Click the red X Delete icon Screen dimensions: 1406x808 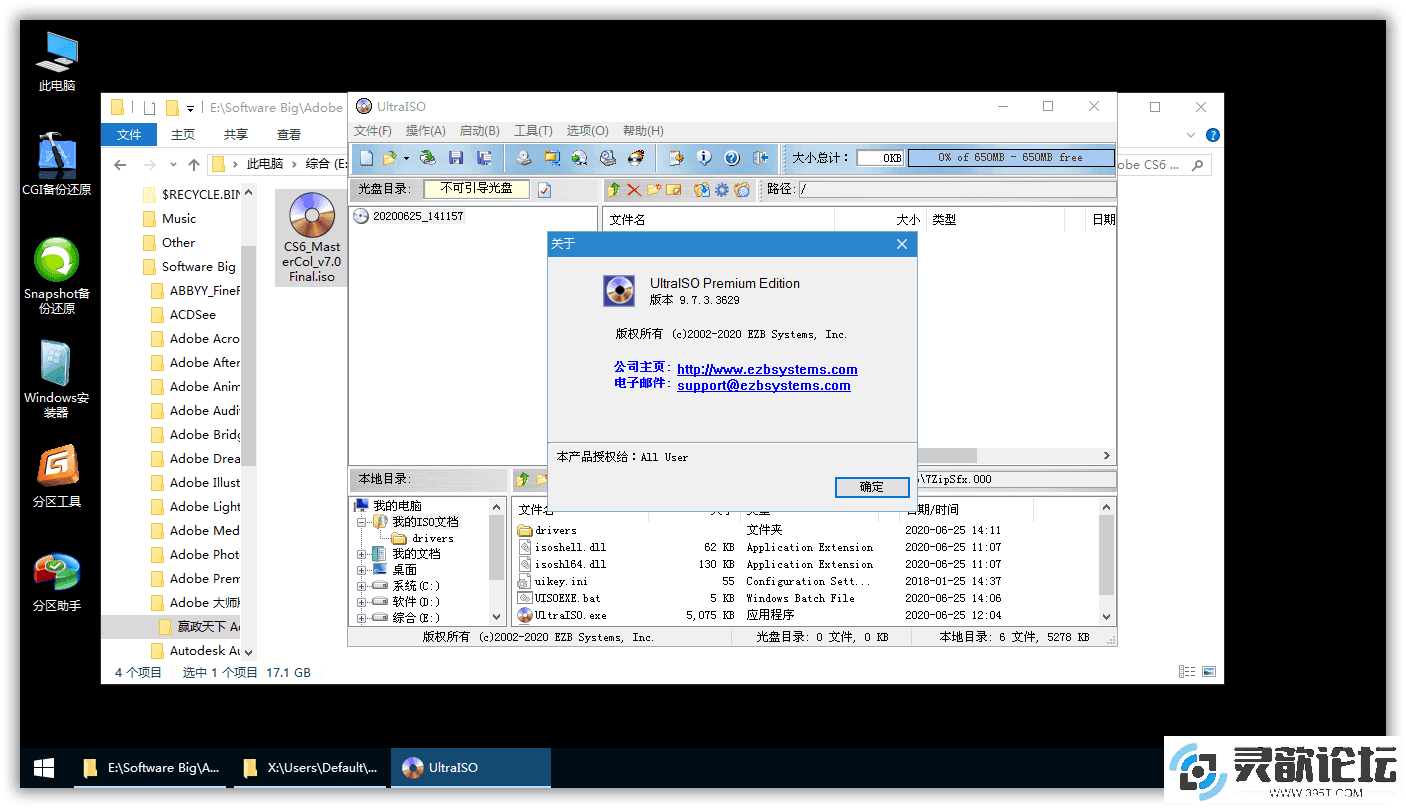[x=634, y=189]
